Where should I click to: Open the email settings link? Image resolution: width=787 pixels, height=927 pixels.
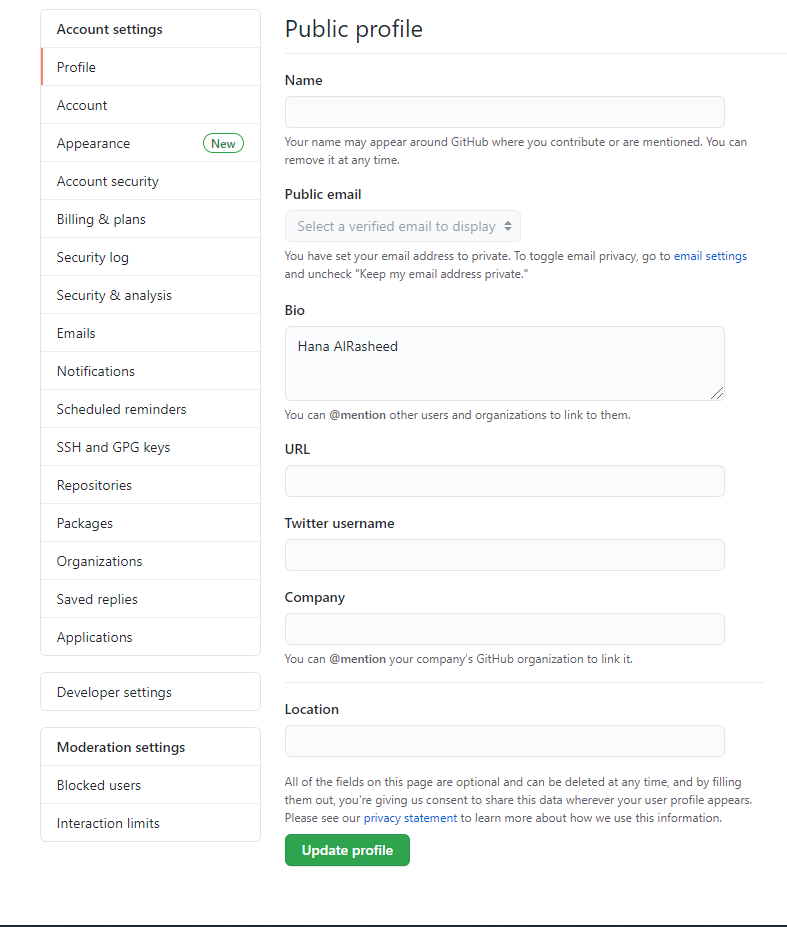click(710, 256)
